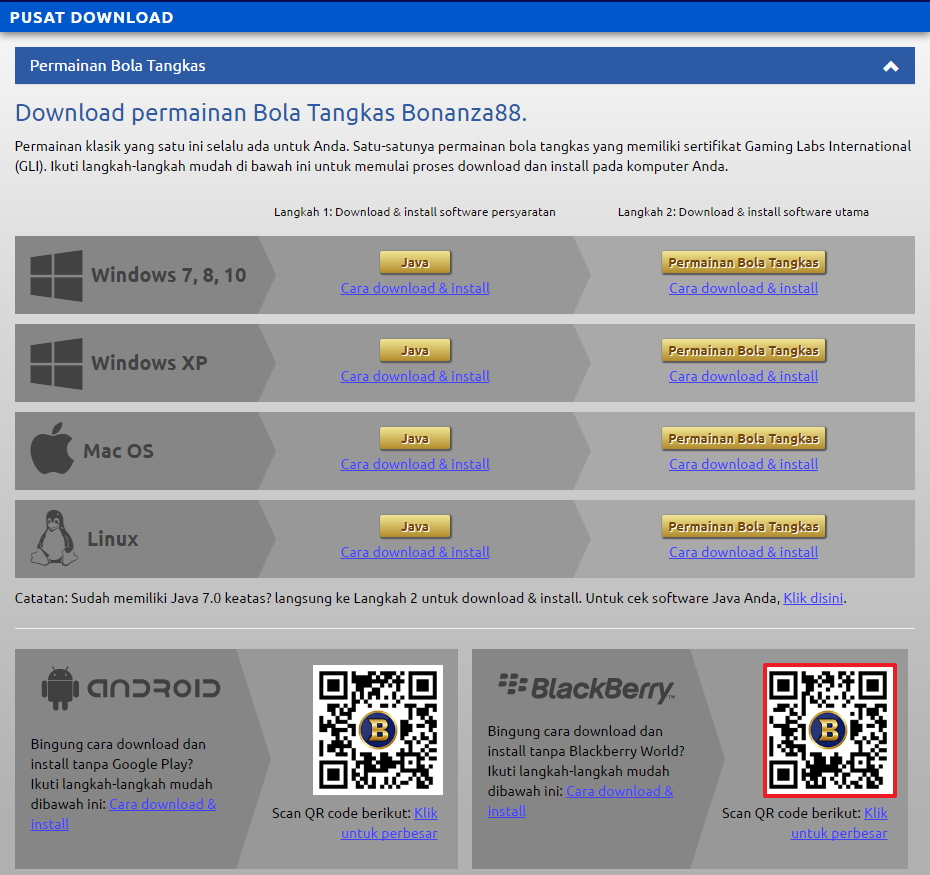Collapse the Permainan Bola Tangkas section arrow

point(890,67)
